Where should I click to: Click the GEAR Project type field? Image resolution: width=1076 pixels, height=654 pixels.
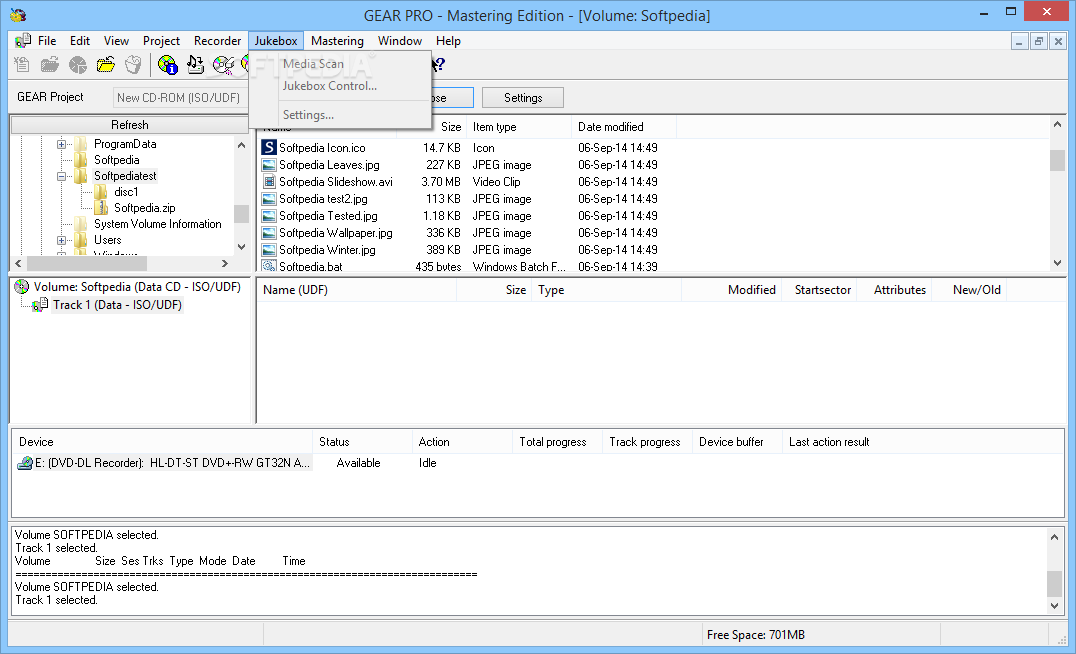[180, 97]
